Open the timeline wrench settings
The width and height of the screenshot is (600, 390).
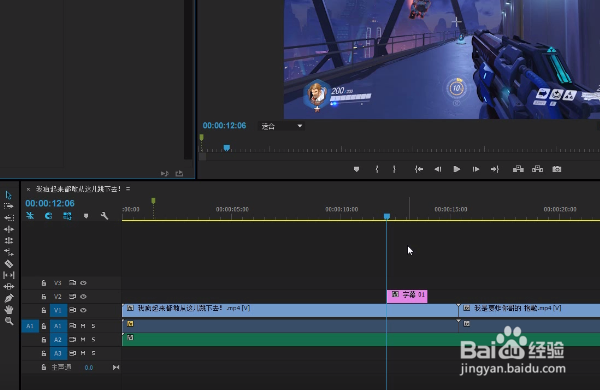pos(104,216)
